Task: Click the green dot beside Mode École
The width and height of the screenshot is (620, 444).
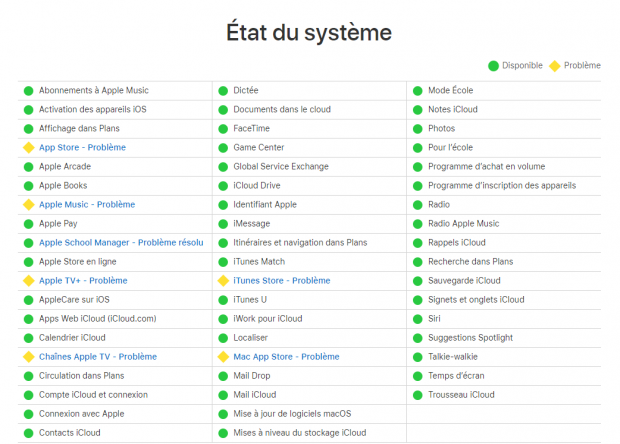Action: [418, 91]
